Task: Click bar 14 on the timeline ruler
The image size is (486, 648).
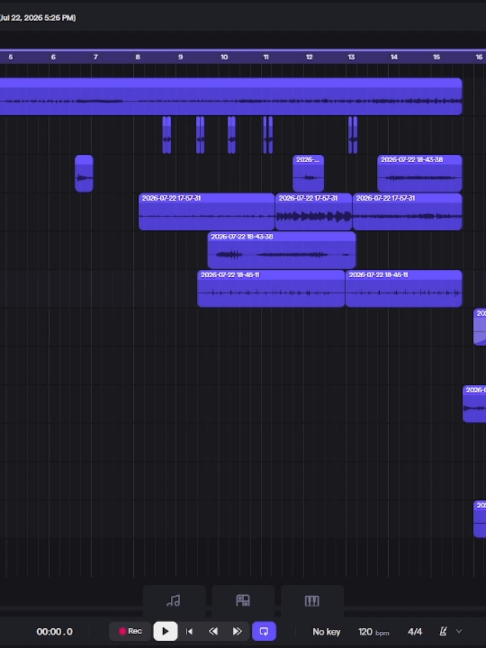Action: (394, 57)
